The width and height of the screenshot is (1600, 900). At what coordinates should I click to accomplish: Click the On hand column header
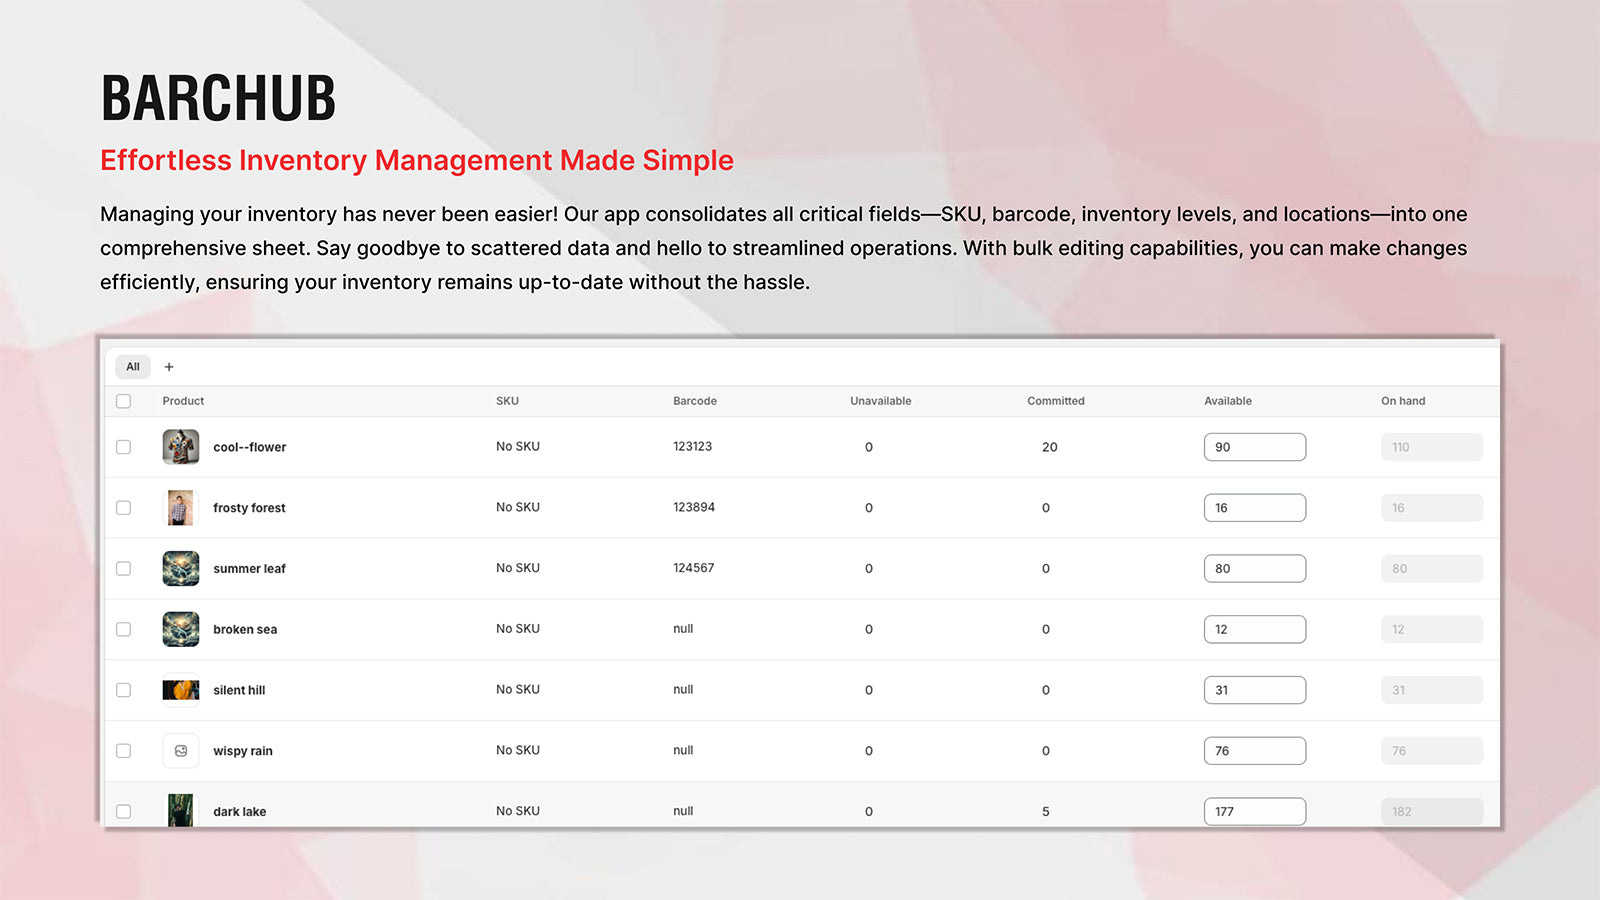(x=1403, y=401)
